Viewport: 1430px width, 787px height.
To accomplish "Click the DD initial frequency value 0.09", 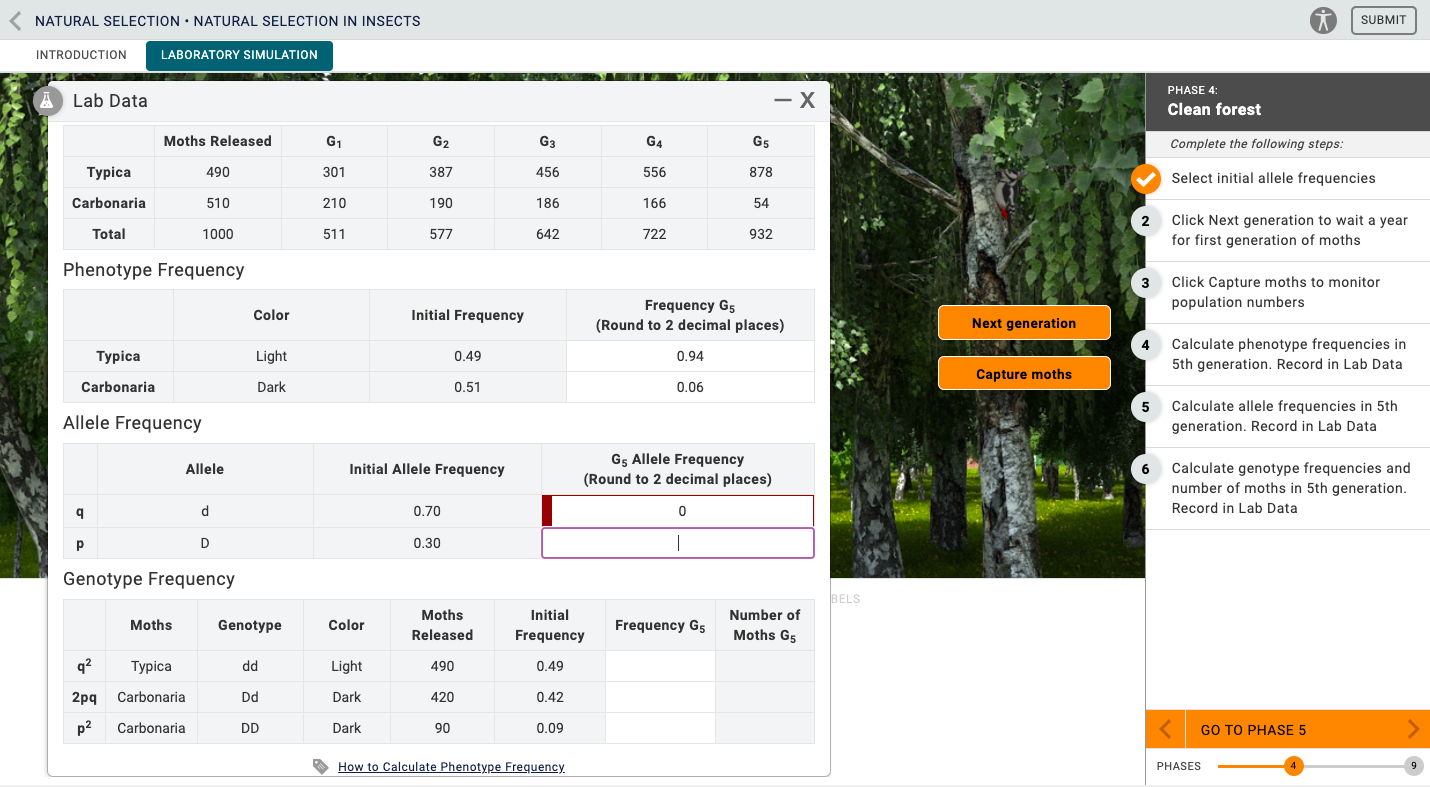I will coord(550,728).
